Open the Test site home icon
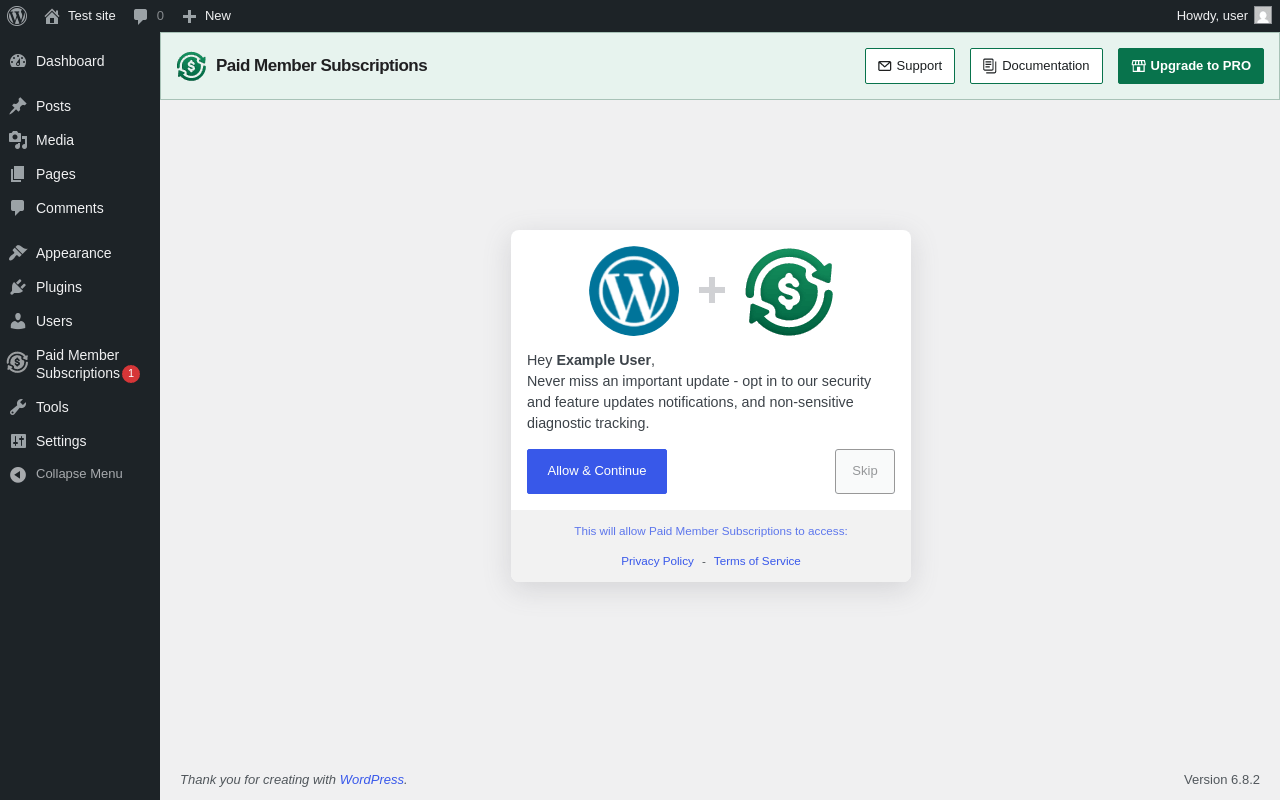This screenshot has height=800, width=1280. click(52, 16)
